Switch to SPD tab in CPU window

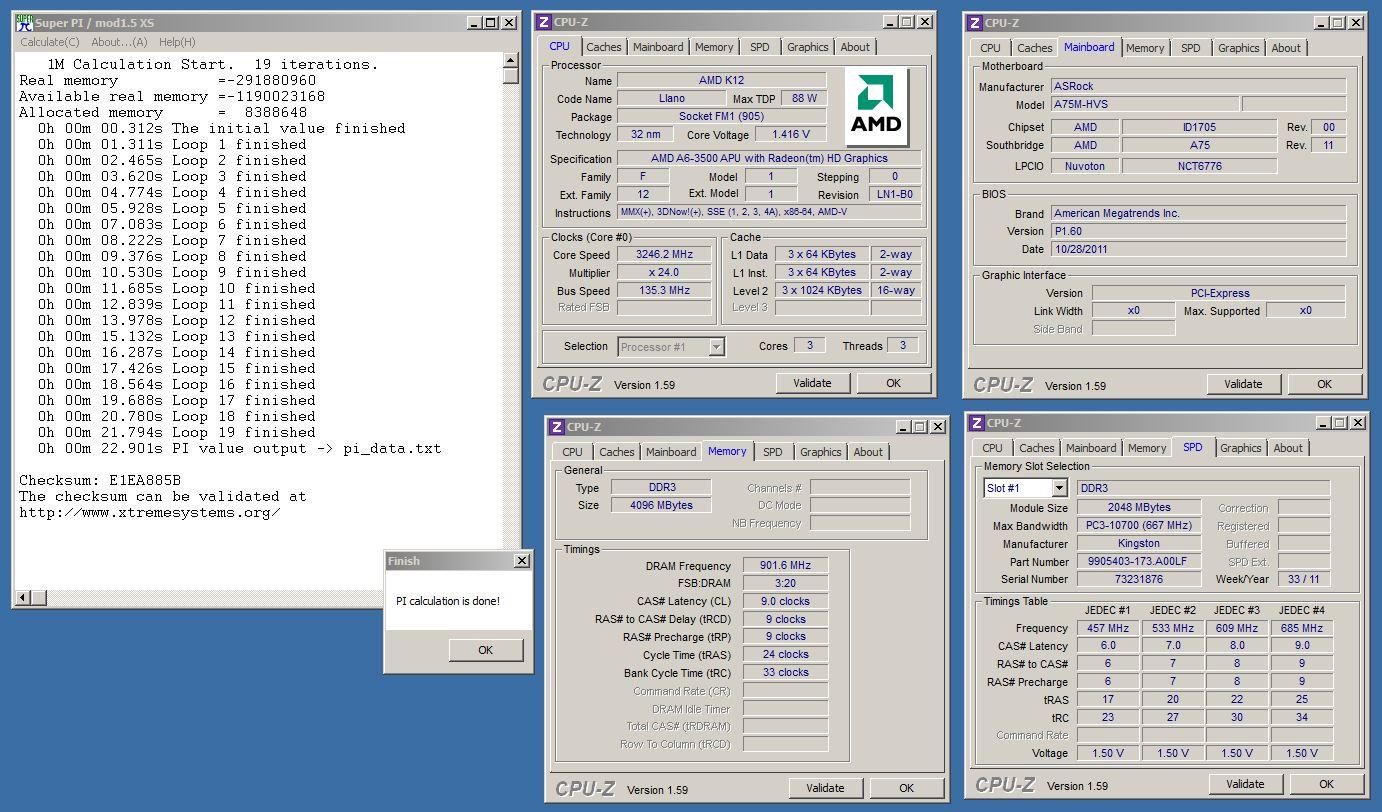(x=760, y=47)
